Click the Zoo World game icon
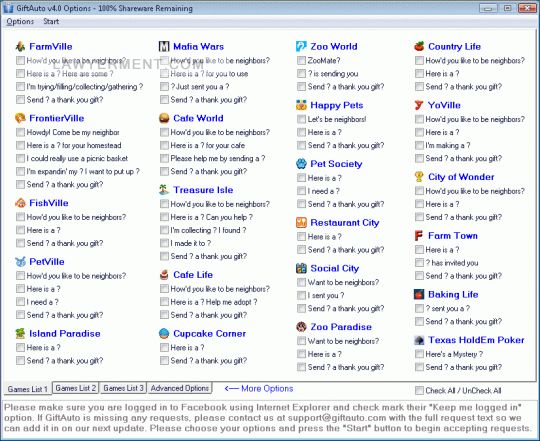This screenshot has height=441, width=540. pyautogui.click(x=301, y=46)
